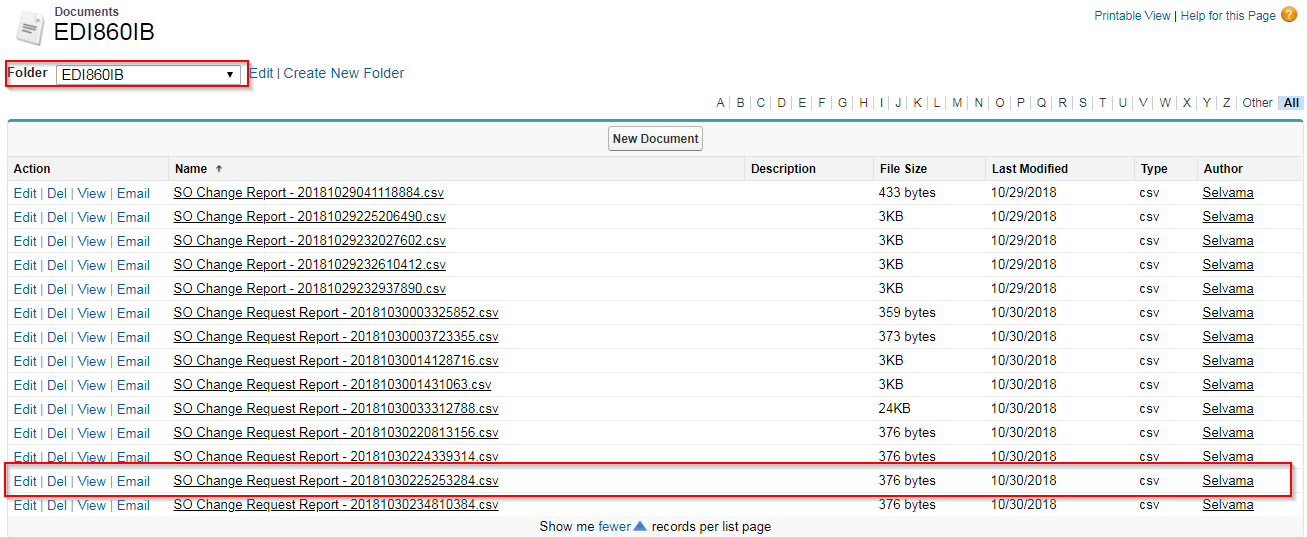Sort by Author column header

click(x=1223, y=169)
